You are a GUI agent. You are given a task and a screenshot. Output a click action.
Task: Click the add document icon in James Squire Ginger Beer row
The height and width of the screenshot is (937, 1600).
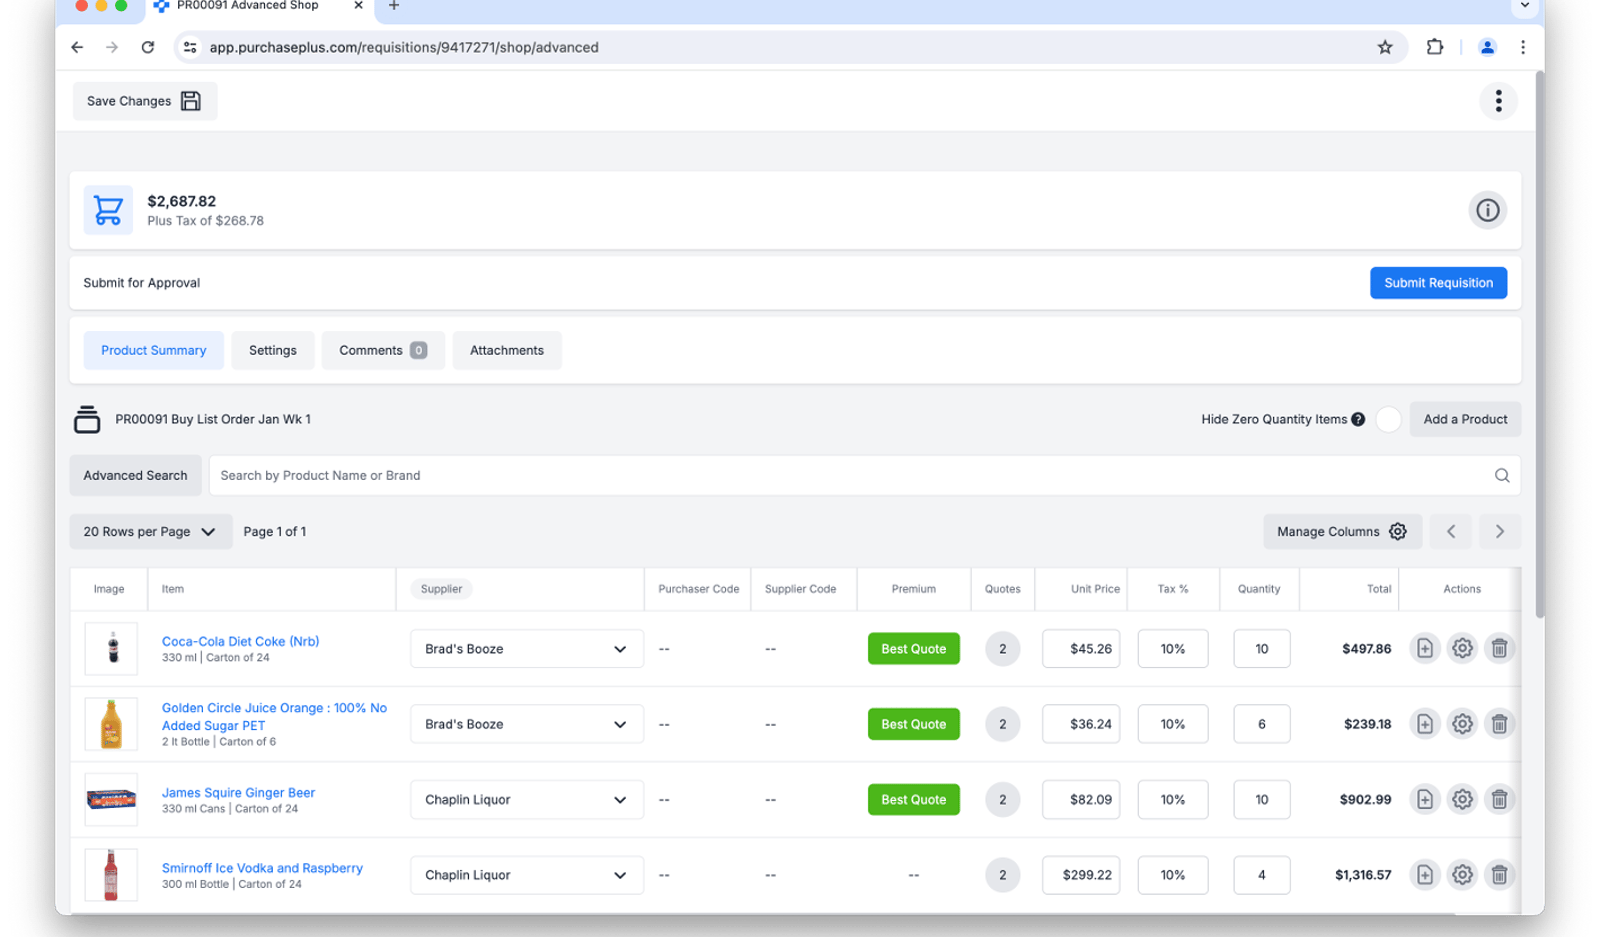tap(1424, 799)
